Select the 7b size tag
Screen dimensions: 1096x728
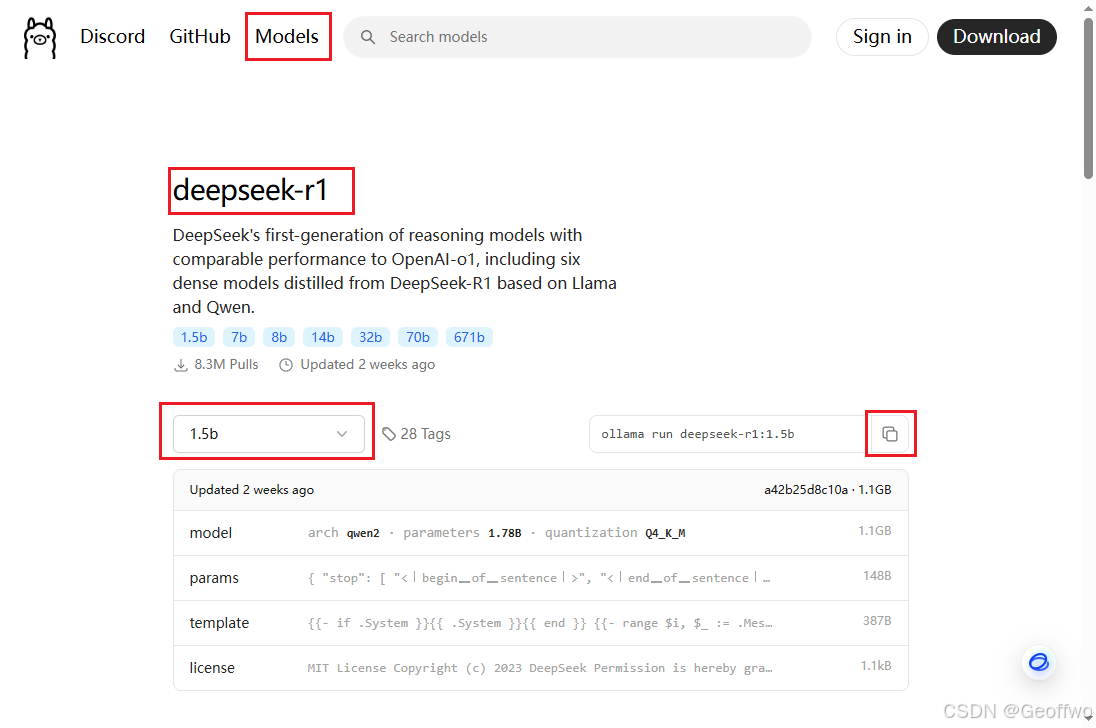(x=239, y=337)
